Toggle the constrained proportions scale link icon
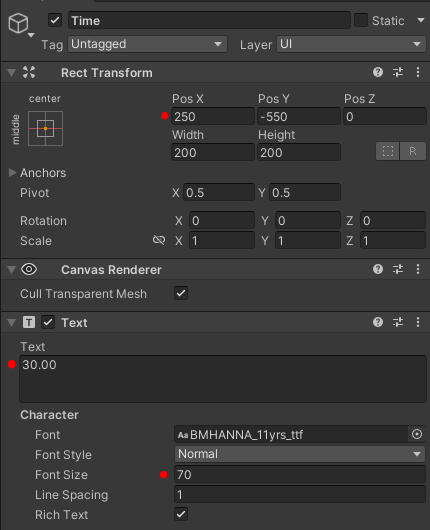Screen dimensions: 430x530 click(159, 240)
